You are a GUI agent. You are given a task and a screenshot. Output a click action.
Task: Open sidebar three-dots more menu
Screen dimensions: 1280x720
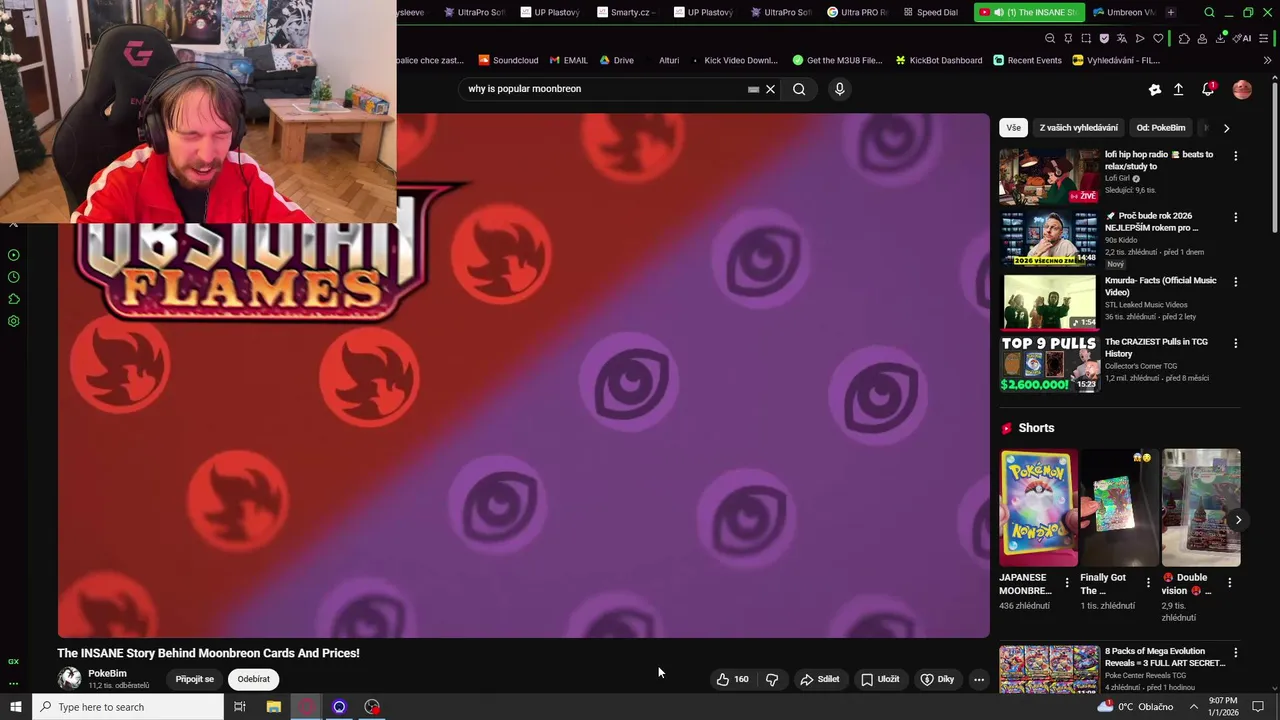click(x=14, y=683)
